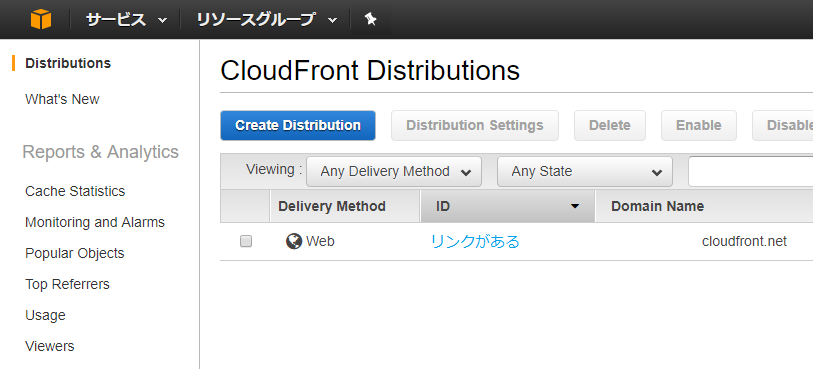Click the Delete button
813x369 pixels.
point(610,125)
